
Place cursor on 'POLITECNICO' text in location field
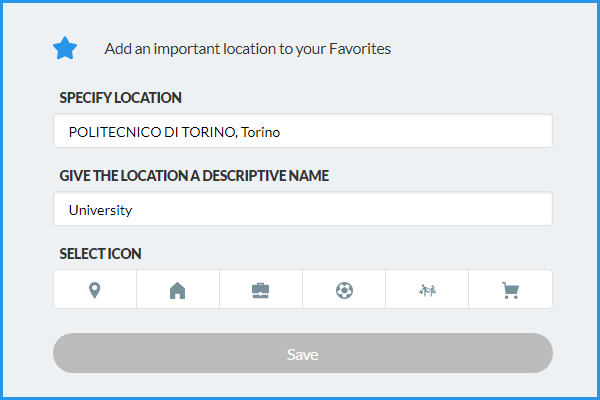110,131
